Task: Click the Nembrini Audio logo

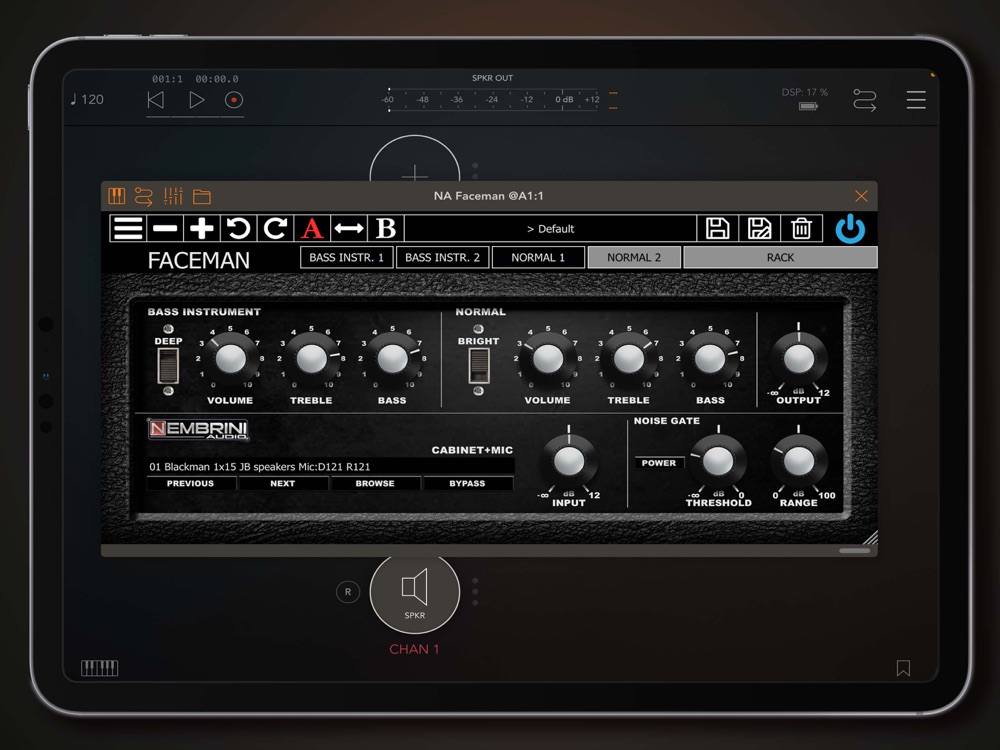Action: click(x=198, y=429)
